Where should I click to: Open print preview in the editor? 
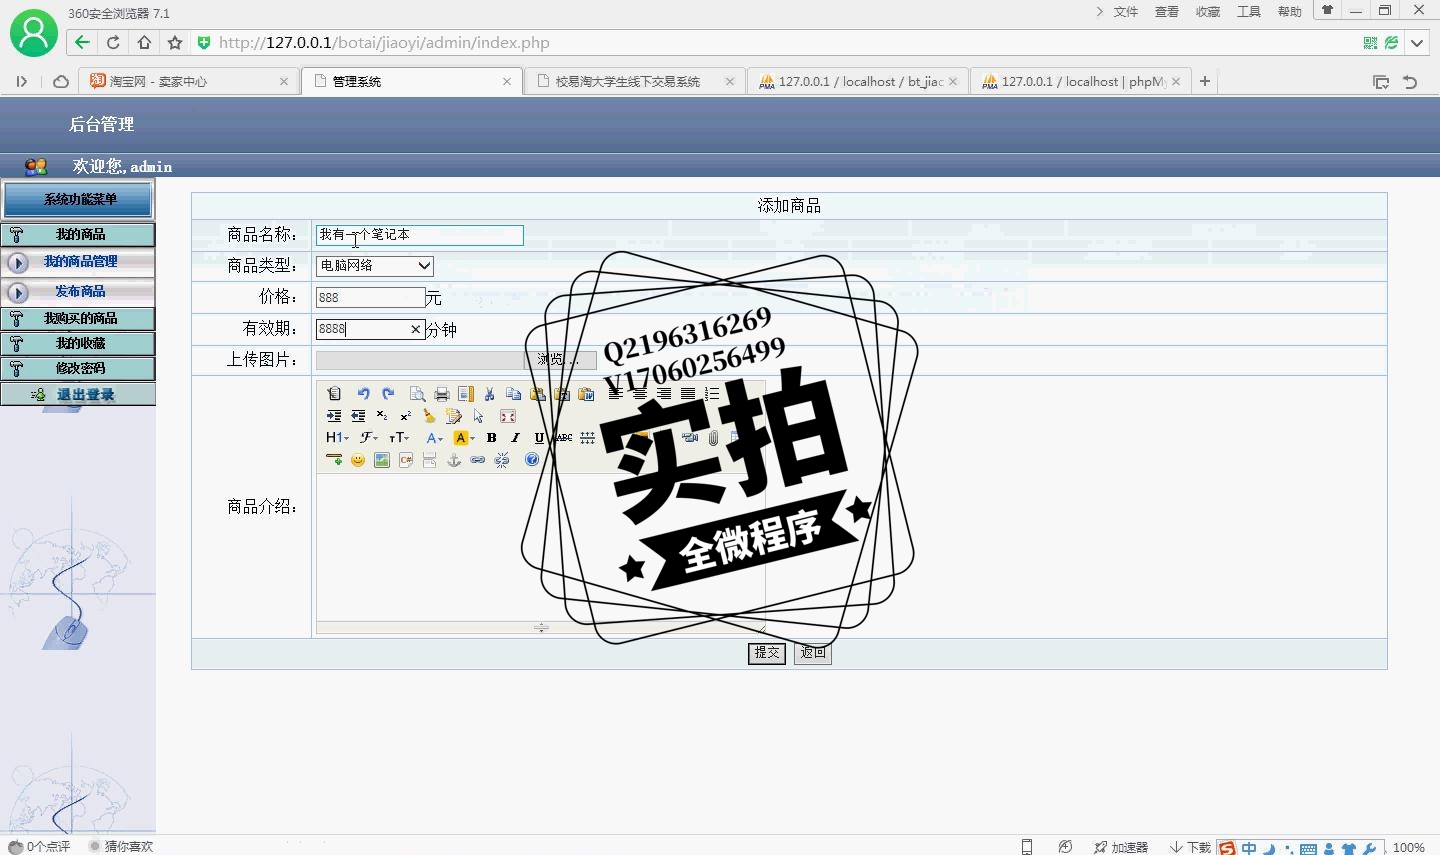tap(418, 394)
